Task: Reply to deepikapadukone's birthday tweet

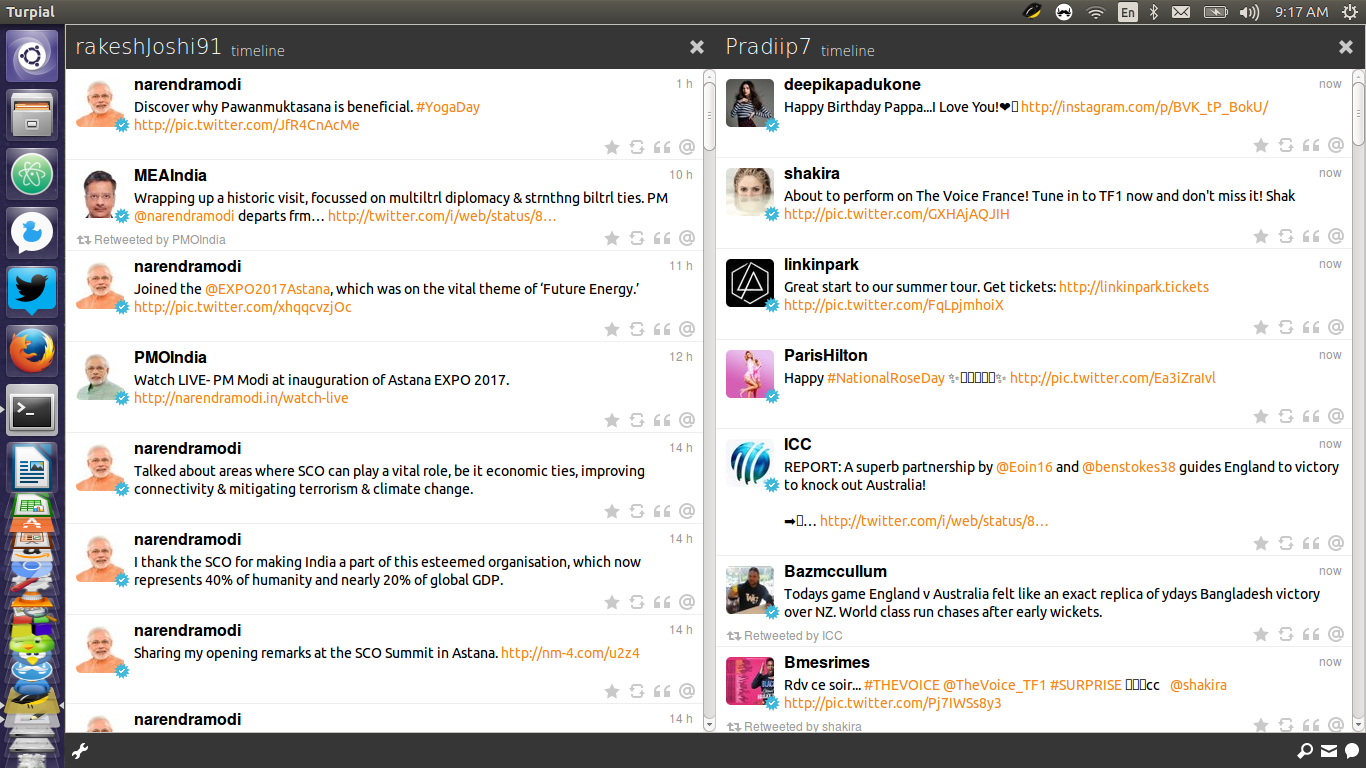Action: pyautogui.click(x=1336, y=145)
